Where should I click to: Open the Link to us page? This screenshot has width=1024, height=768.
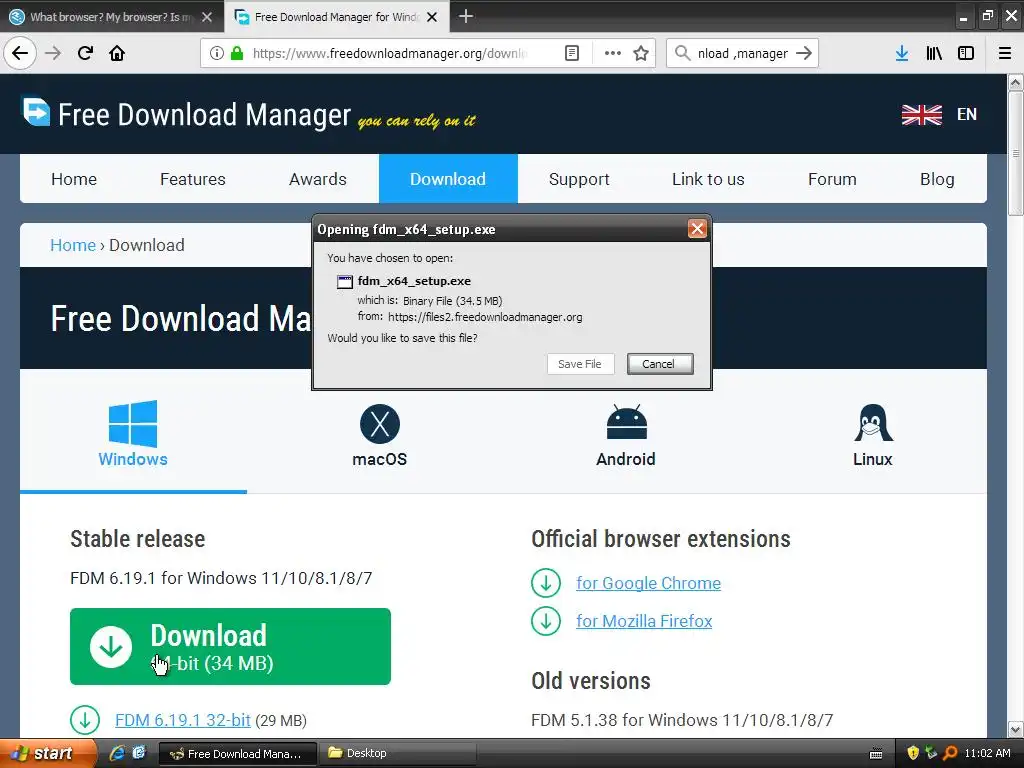(709, 179)
